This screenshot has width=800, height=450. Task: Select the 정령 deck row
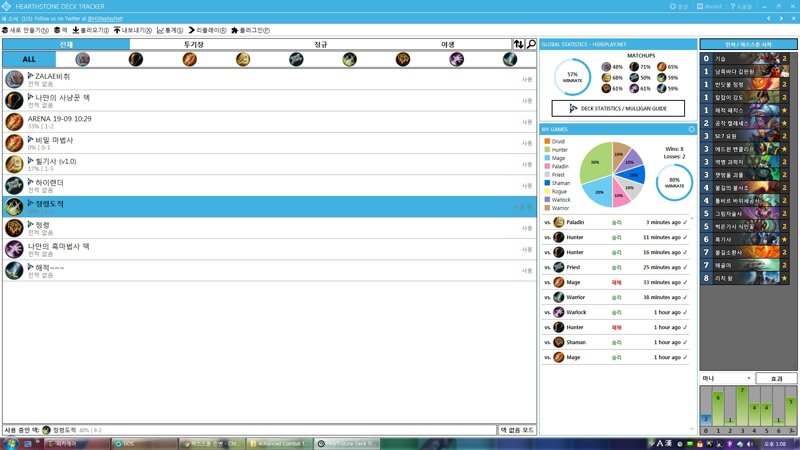coord(269,228)
